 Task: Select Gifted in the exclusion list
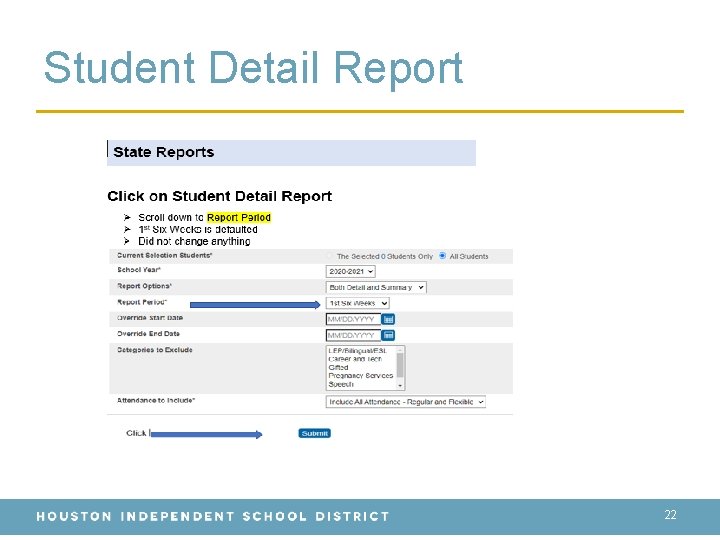tap(338, 367)
